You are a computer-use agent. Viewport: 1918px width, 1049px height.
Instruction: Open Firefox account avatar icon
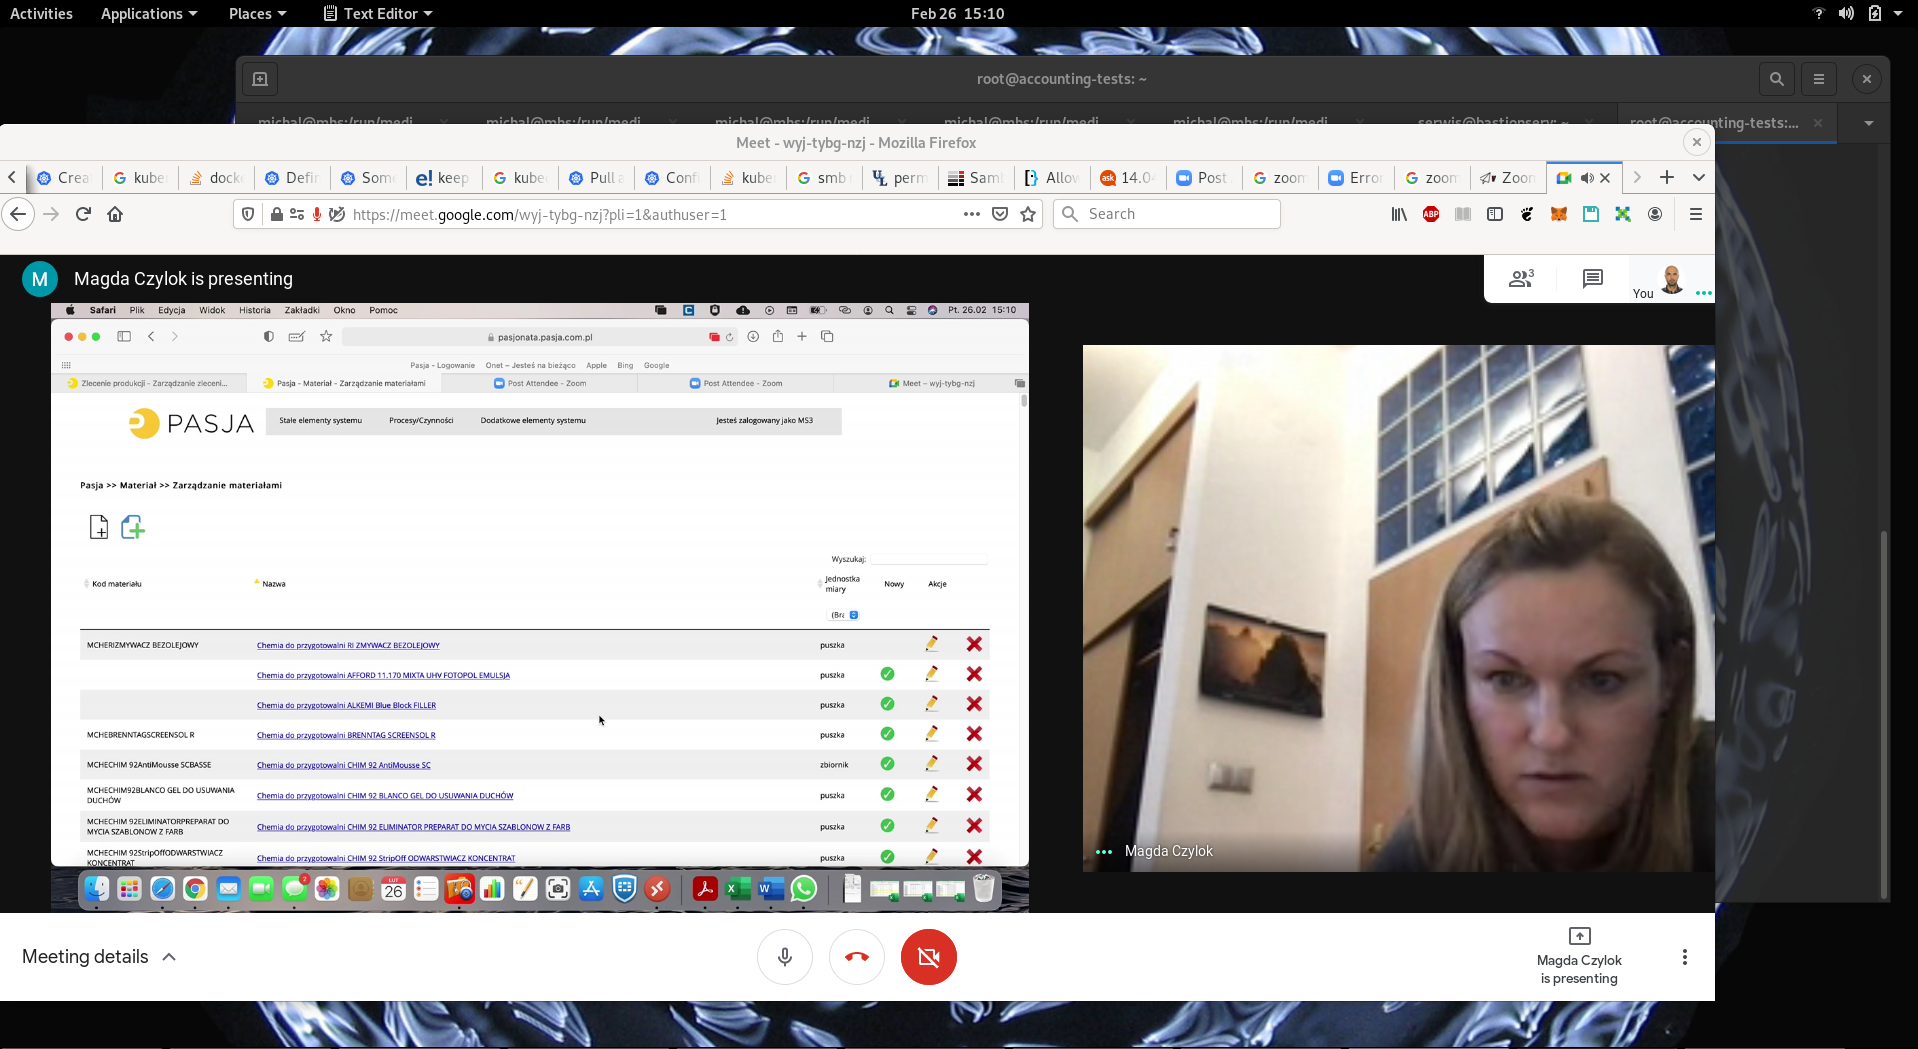click(1655, 214)
